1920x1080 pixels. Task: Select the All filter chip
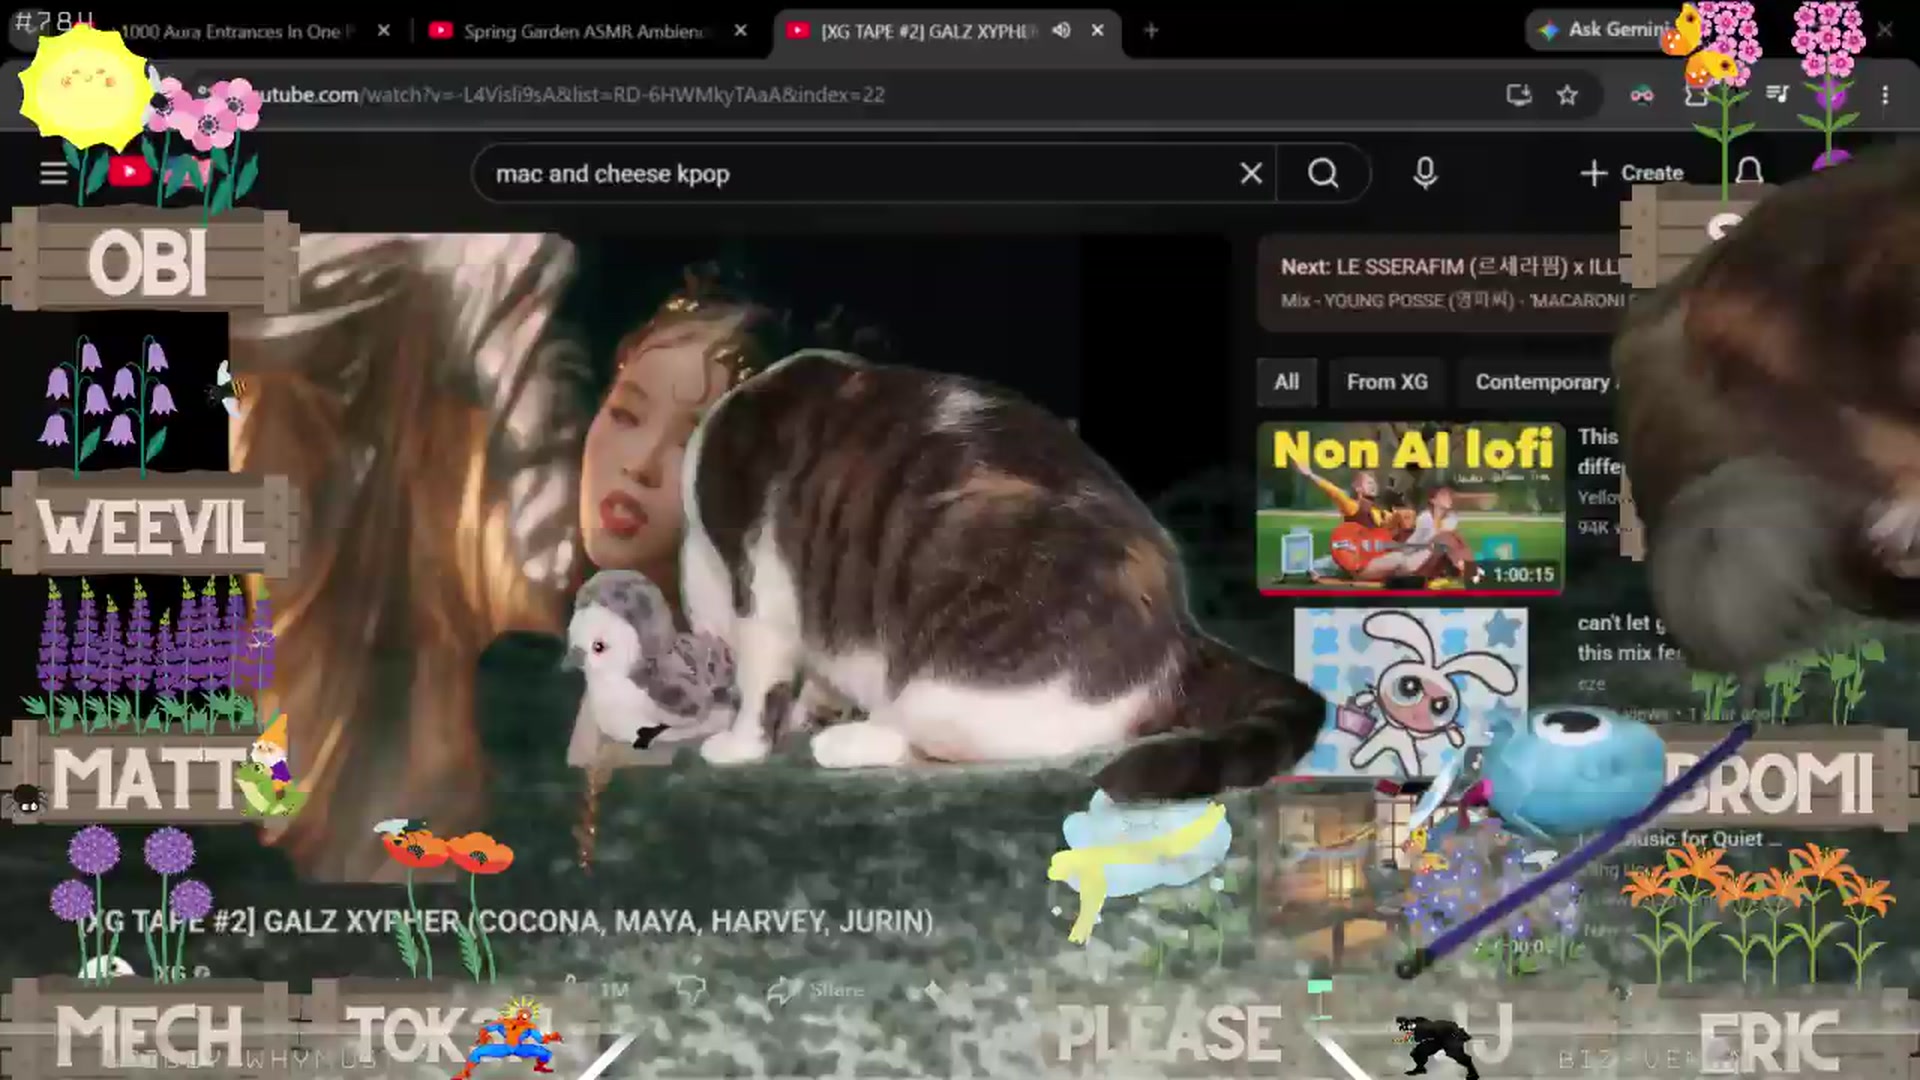(1286, 382)
